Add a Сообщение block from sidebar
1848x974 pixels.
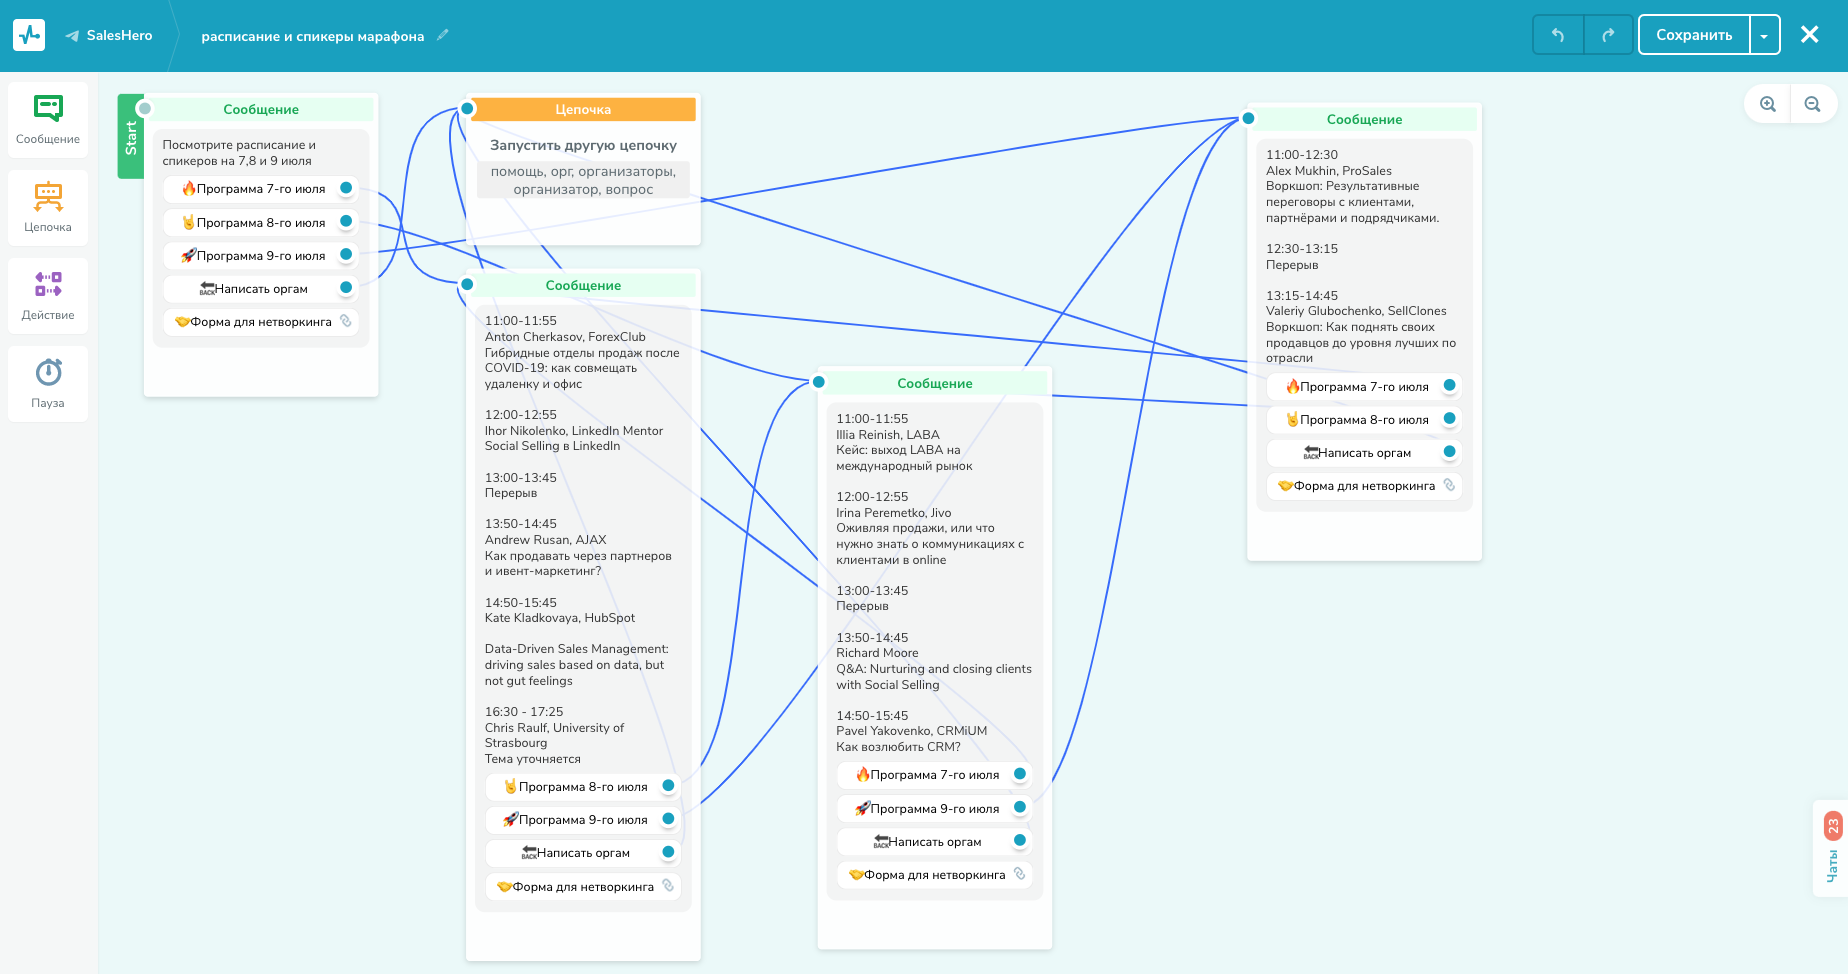coord(48,120)
